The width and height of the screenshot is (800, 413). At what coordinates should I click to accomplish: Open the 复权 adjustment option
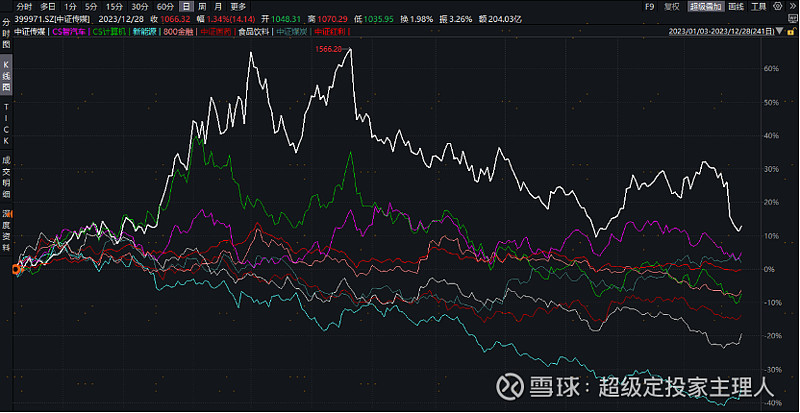tap(671, 7)
